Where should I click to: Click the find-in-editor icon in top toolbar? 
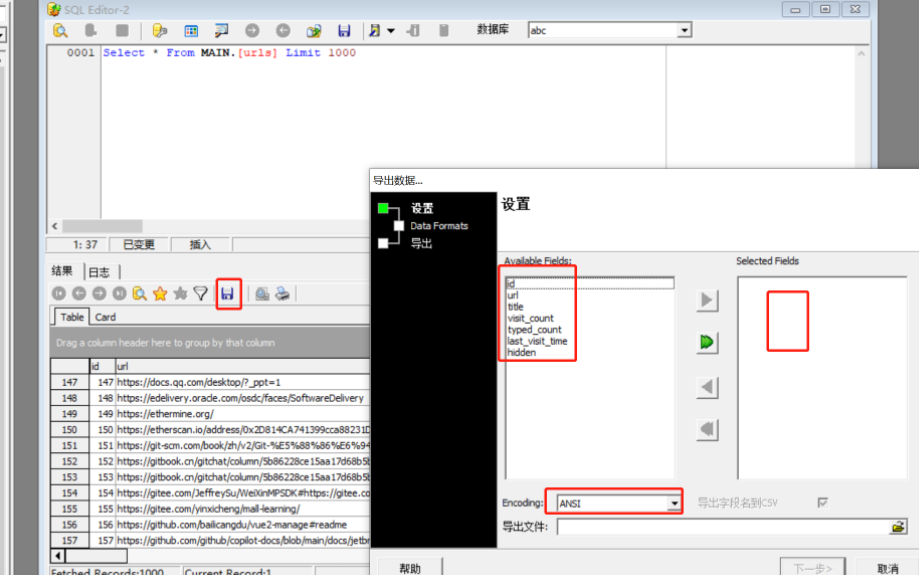222,30
